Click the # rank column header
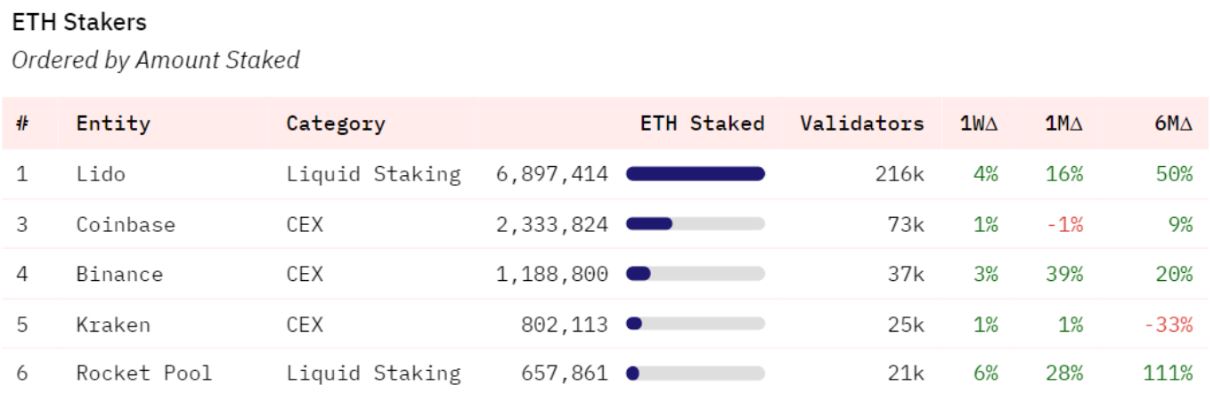The image size is (1210, 393). (21, 125)
